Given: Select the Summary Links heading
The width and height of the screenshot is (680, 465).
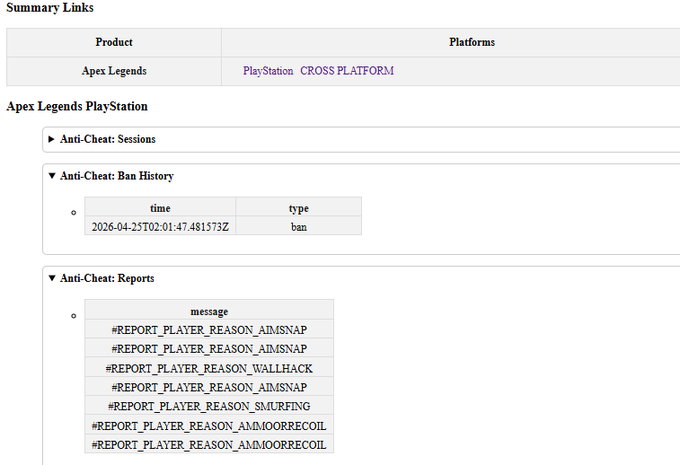Looking at the screenshot, I should pyautogui.click(x=50, y=7).
